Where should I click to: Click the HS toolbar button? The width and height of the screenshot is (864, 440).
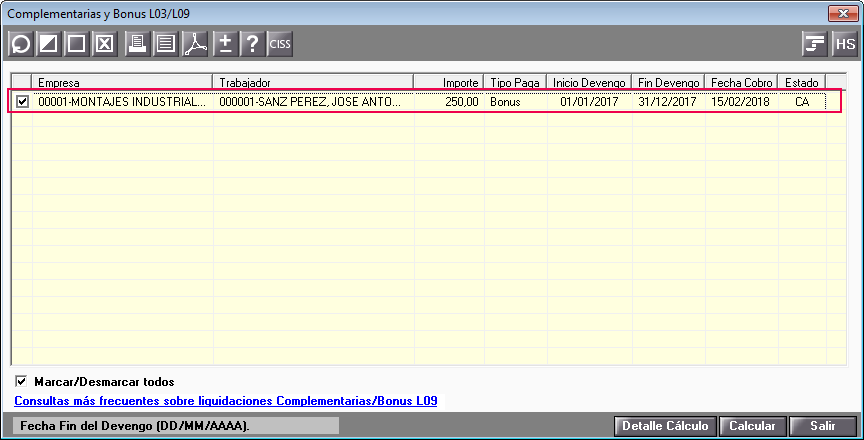(845, 44)
